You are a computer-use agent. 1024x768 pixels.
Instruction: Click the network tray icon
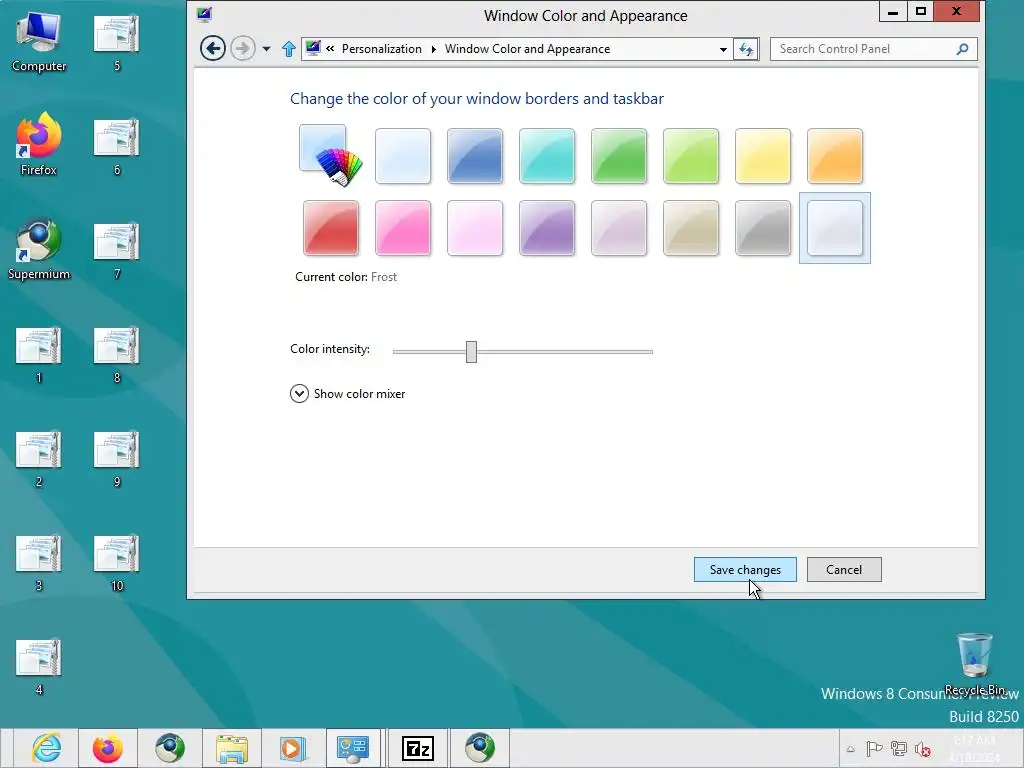point(899,749)
